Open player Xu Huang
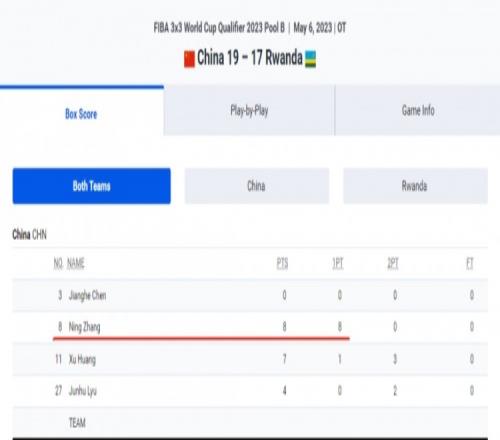This screenshot has width=500, height=440. click(82, 359)
